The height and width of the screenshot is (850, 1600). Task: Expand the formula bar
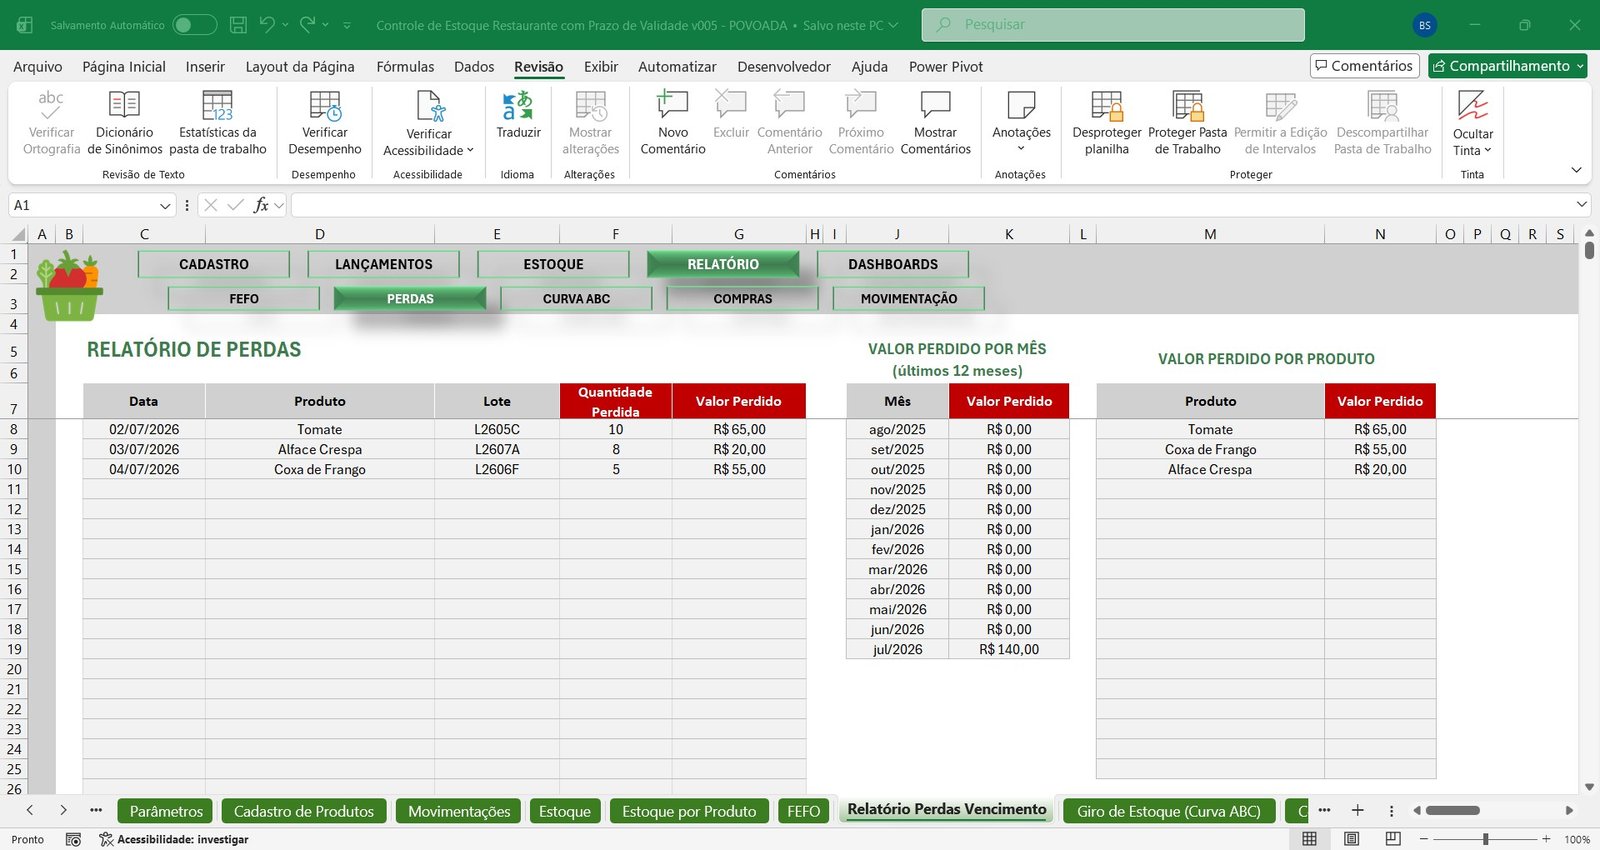(1581, 205)
